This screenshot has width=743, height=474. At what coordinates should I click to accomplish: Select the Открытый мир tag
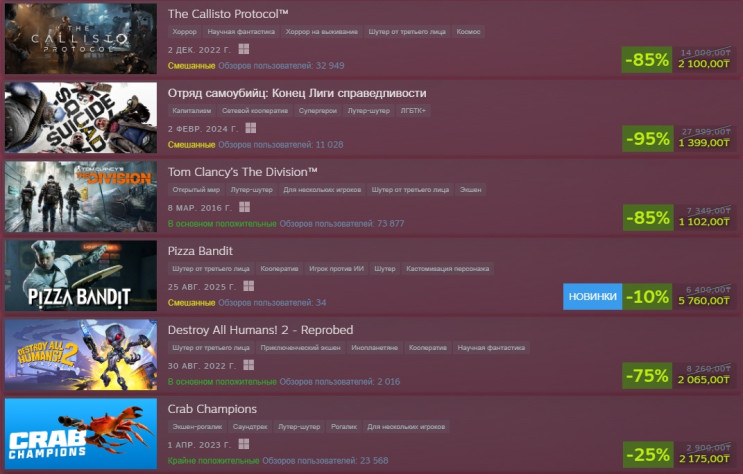click(196, 190)
